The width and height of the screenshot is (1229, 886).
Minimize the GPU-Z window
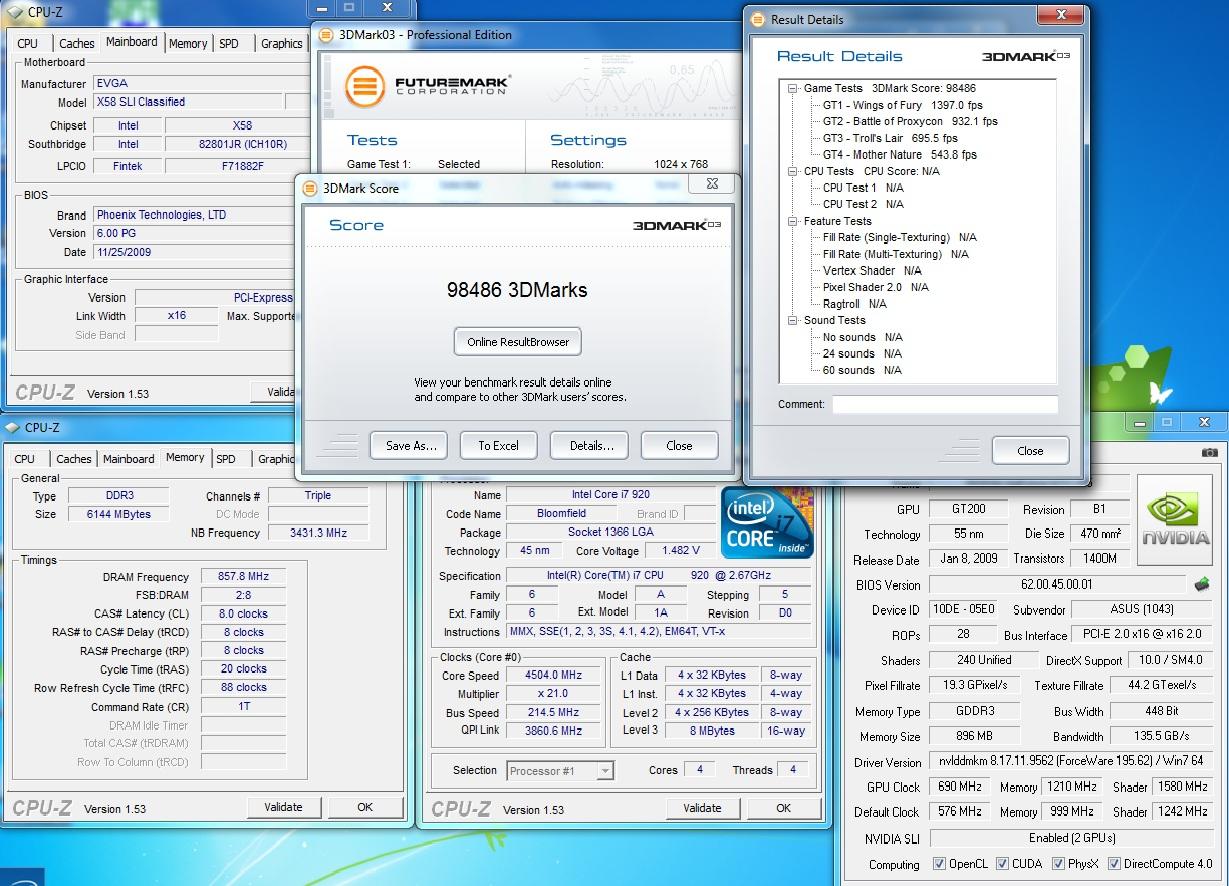tap(1137, 423)
